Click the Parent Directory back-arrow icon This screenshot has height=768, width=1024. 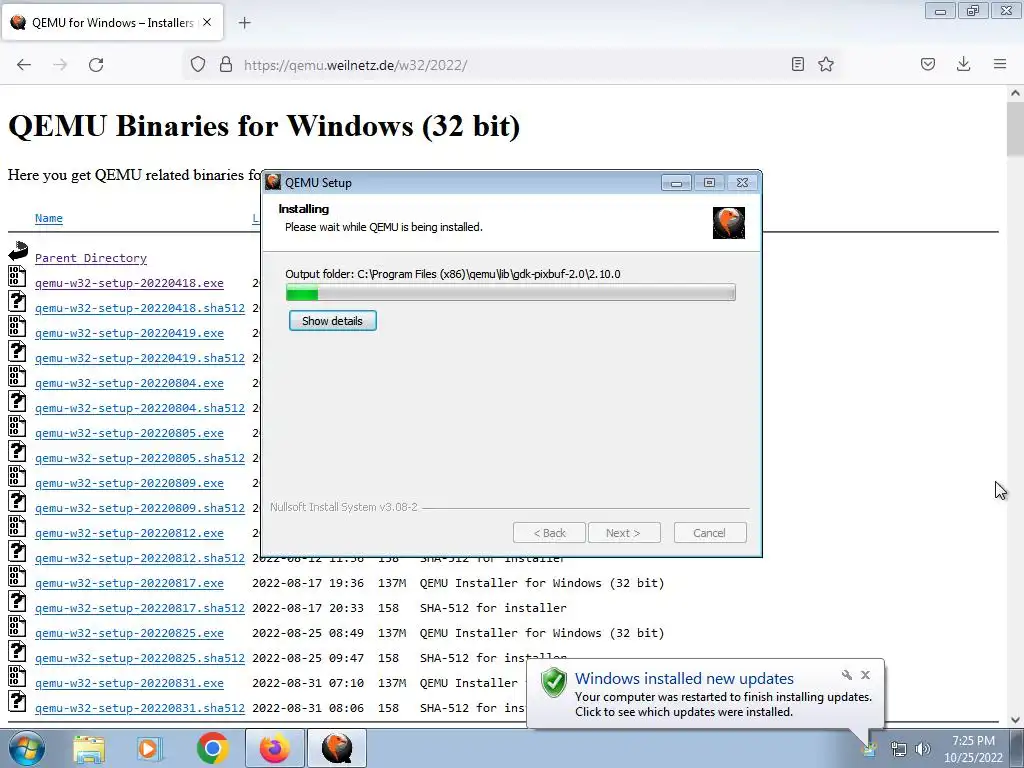coord(18,251)
